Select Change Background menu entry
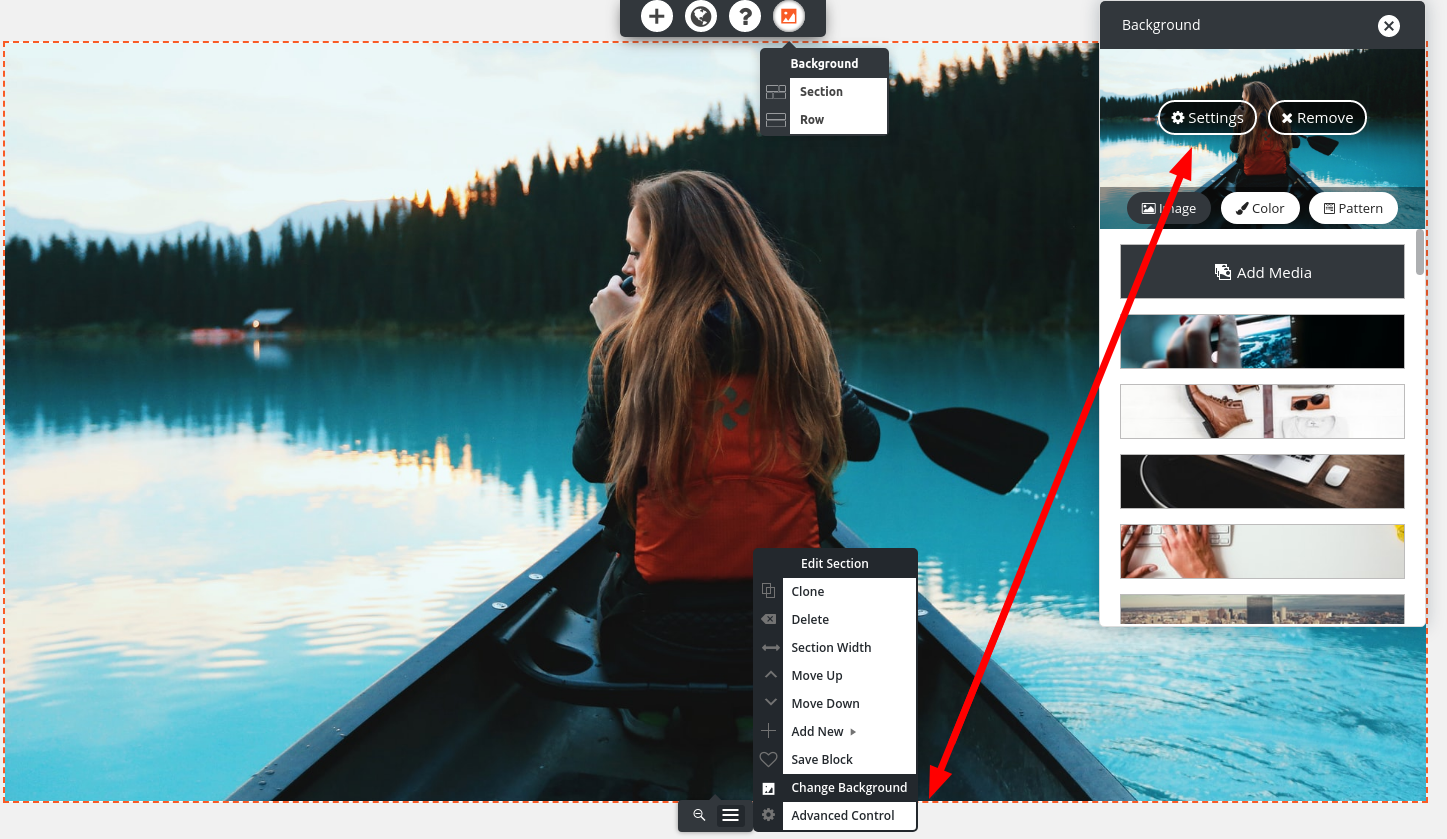 (849, 788)
